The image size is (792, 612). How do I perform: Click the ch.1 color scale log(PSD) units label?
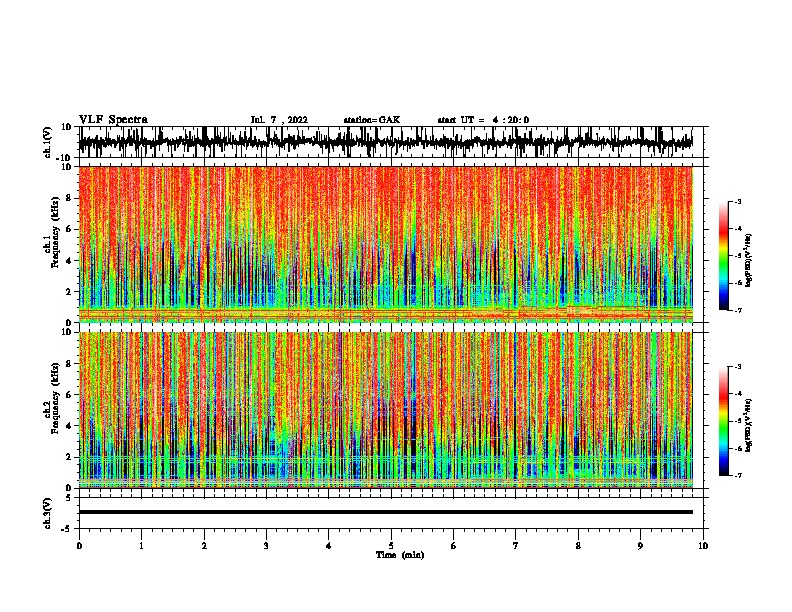coord(749,261)
